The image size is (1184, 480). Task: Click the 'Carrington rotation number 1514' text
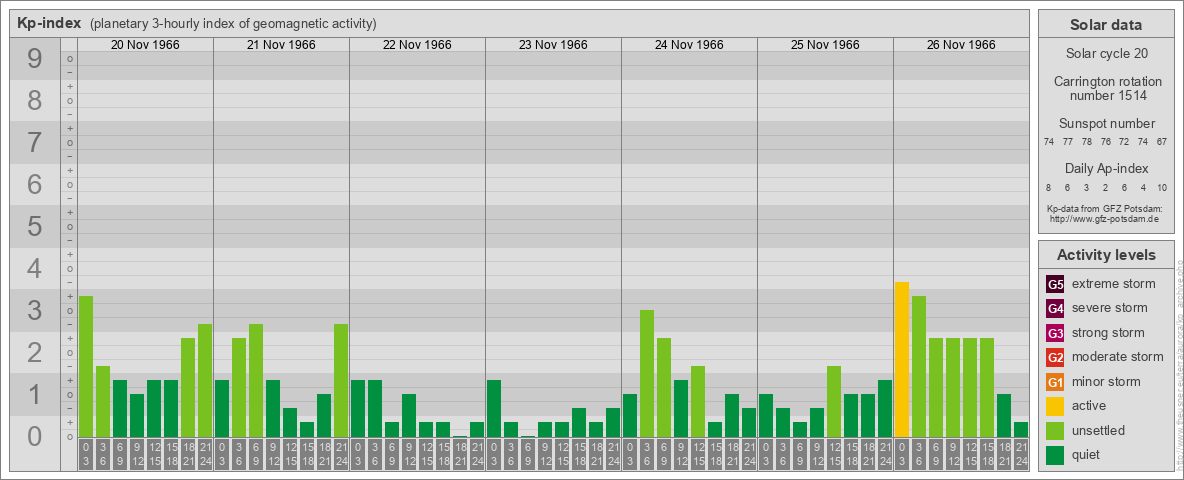(x=1106, y=88)
